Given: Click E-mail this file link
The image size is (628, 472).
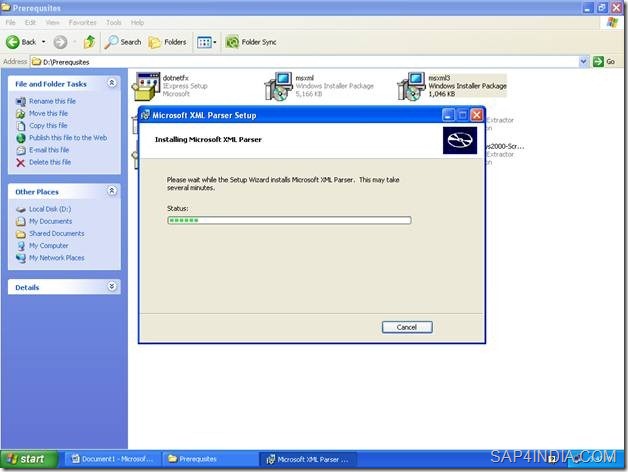Looking at the screenshot, I should [49, 150].
